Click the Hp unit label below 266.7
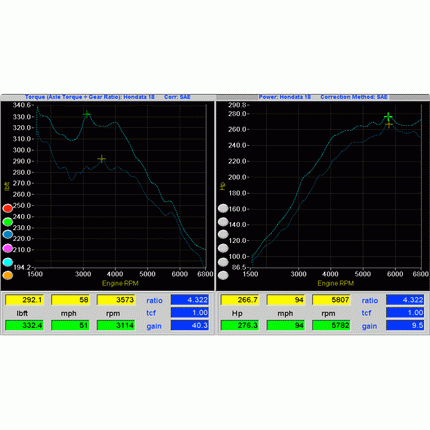The image size is (430, 430). [x=237, y=313]
